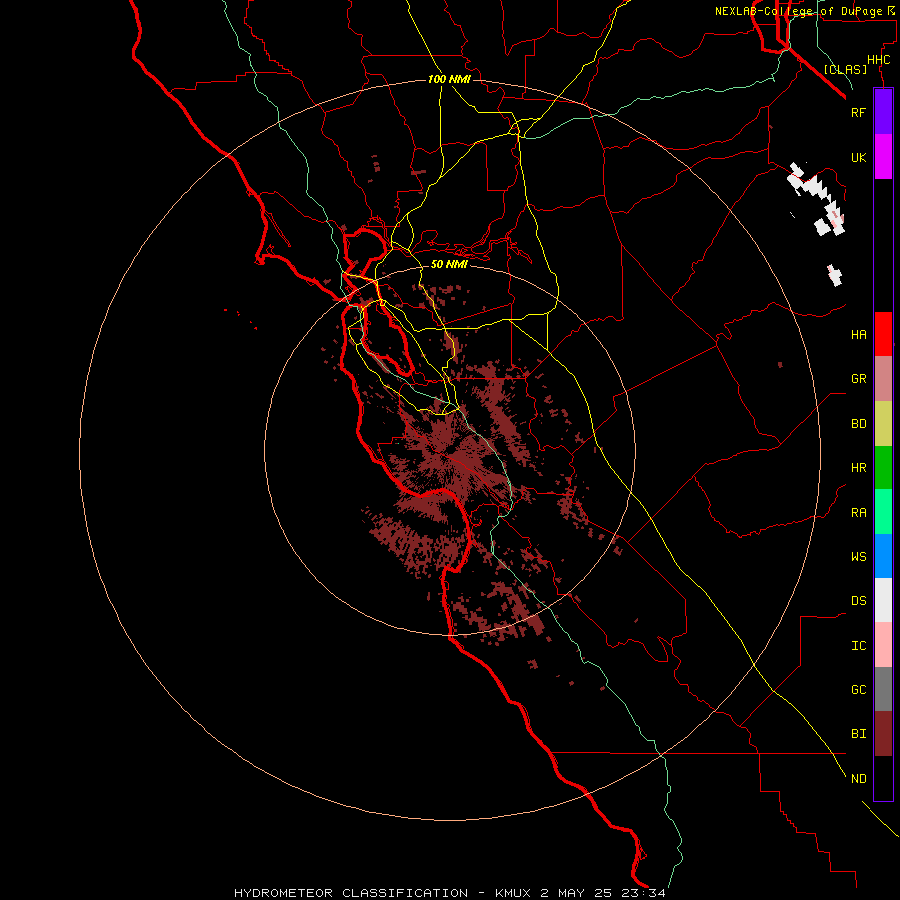Screen dimensions: 900x900
Task: Click the KMUX radar station identifier
Action: coord(514,893)
